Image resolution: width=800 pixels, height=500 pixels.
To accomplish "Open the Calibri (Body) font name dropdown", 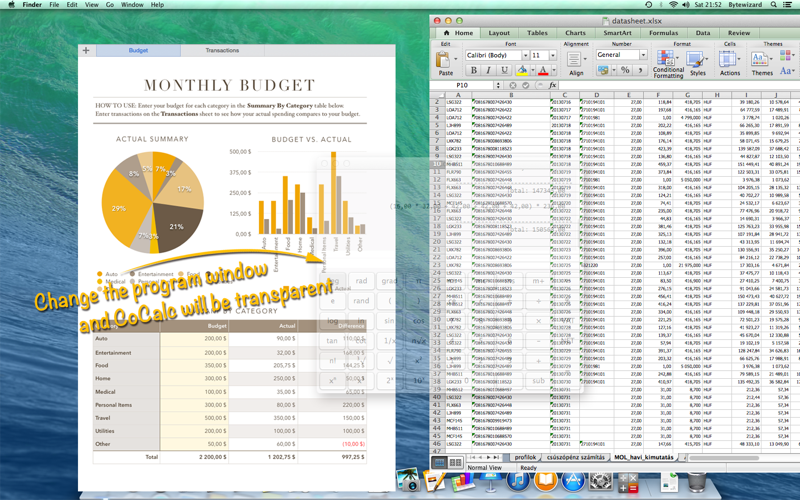I will 525,55.
